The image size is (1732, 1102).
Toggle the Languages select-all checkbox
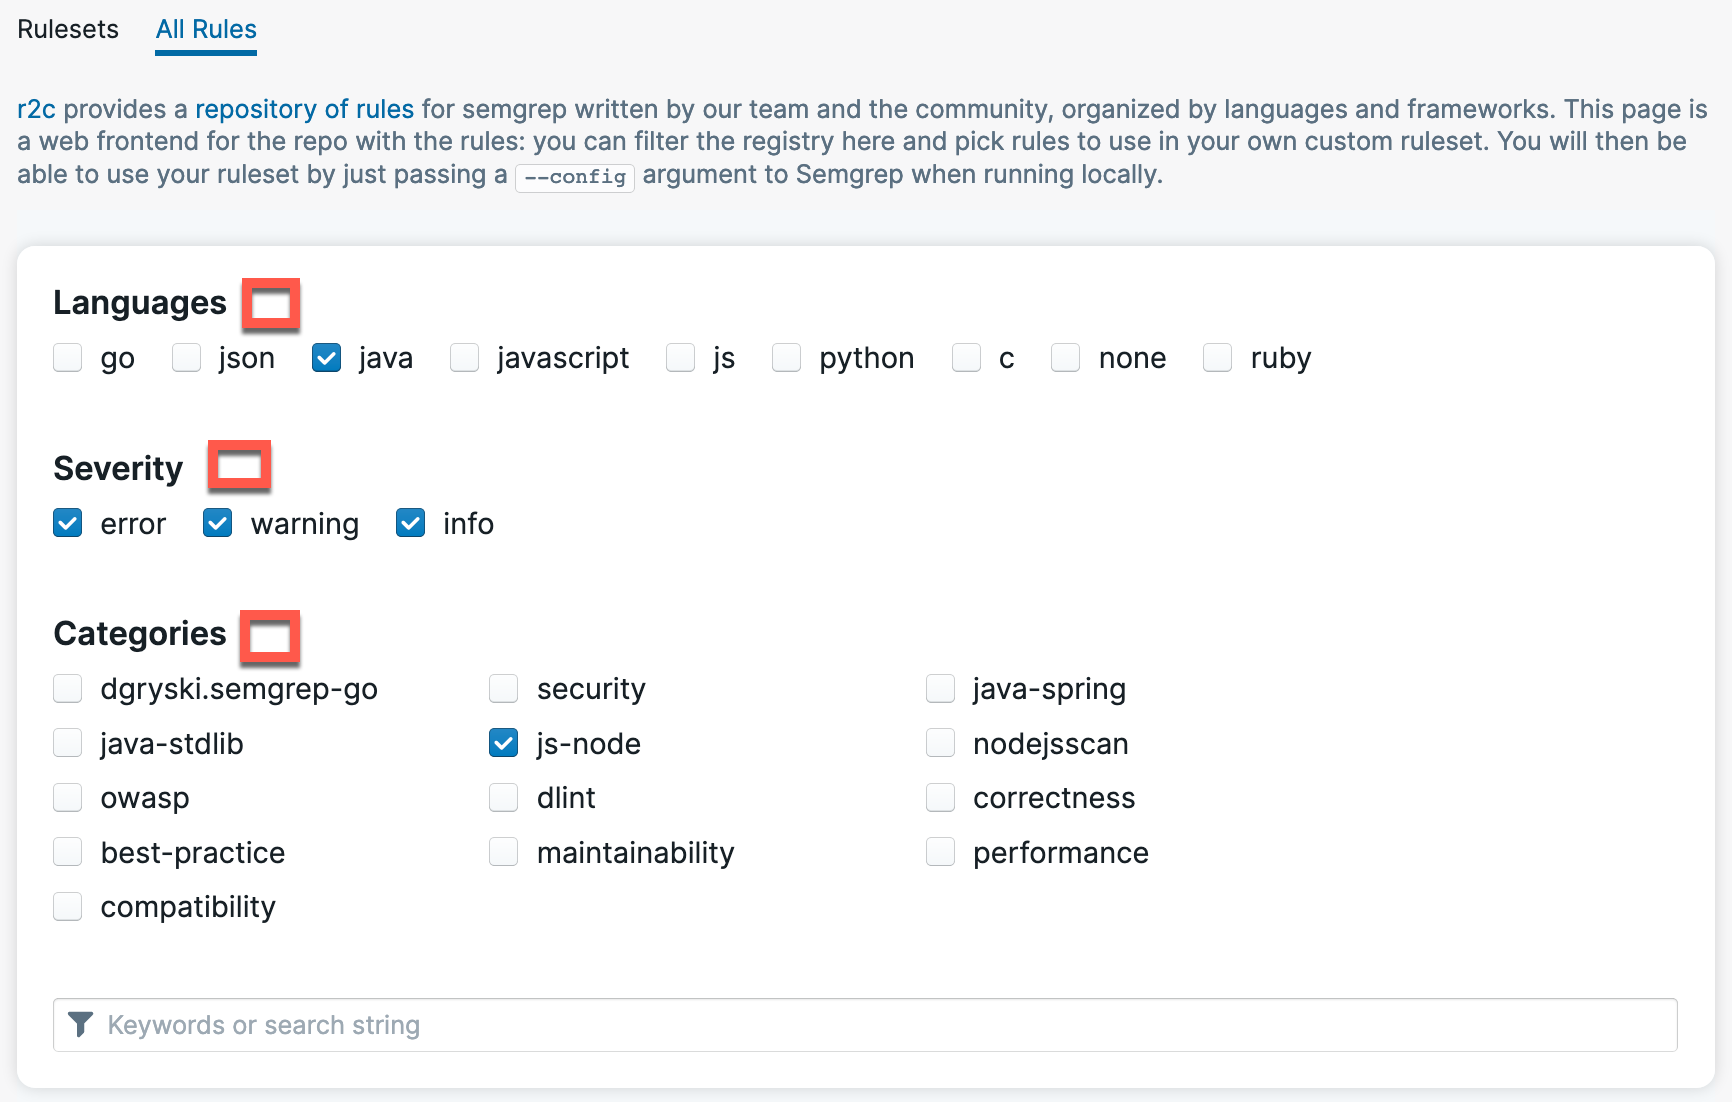(270, 303)
